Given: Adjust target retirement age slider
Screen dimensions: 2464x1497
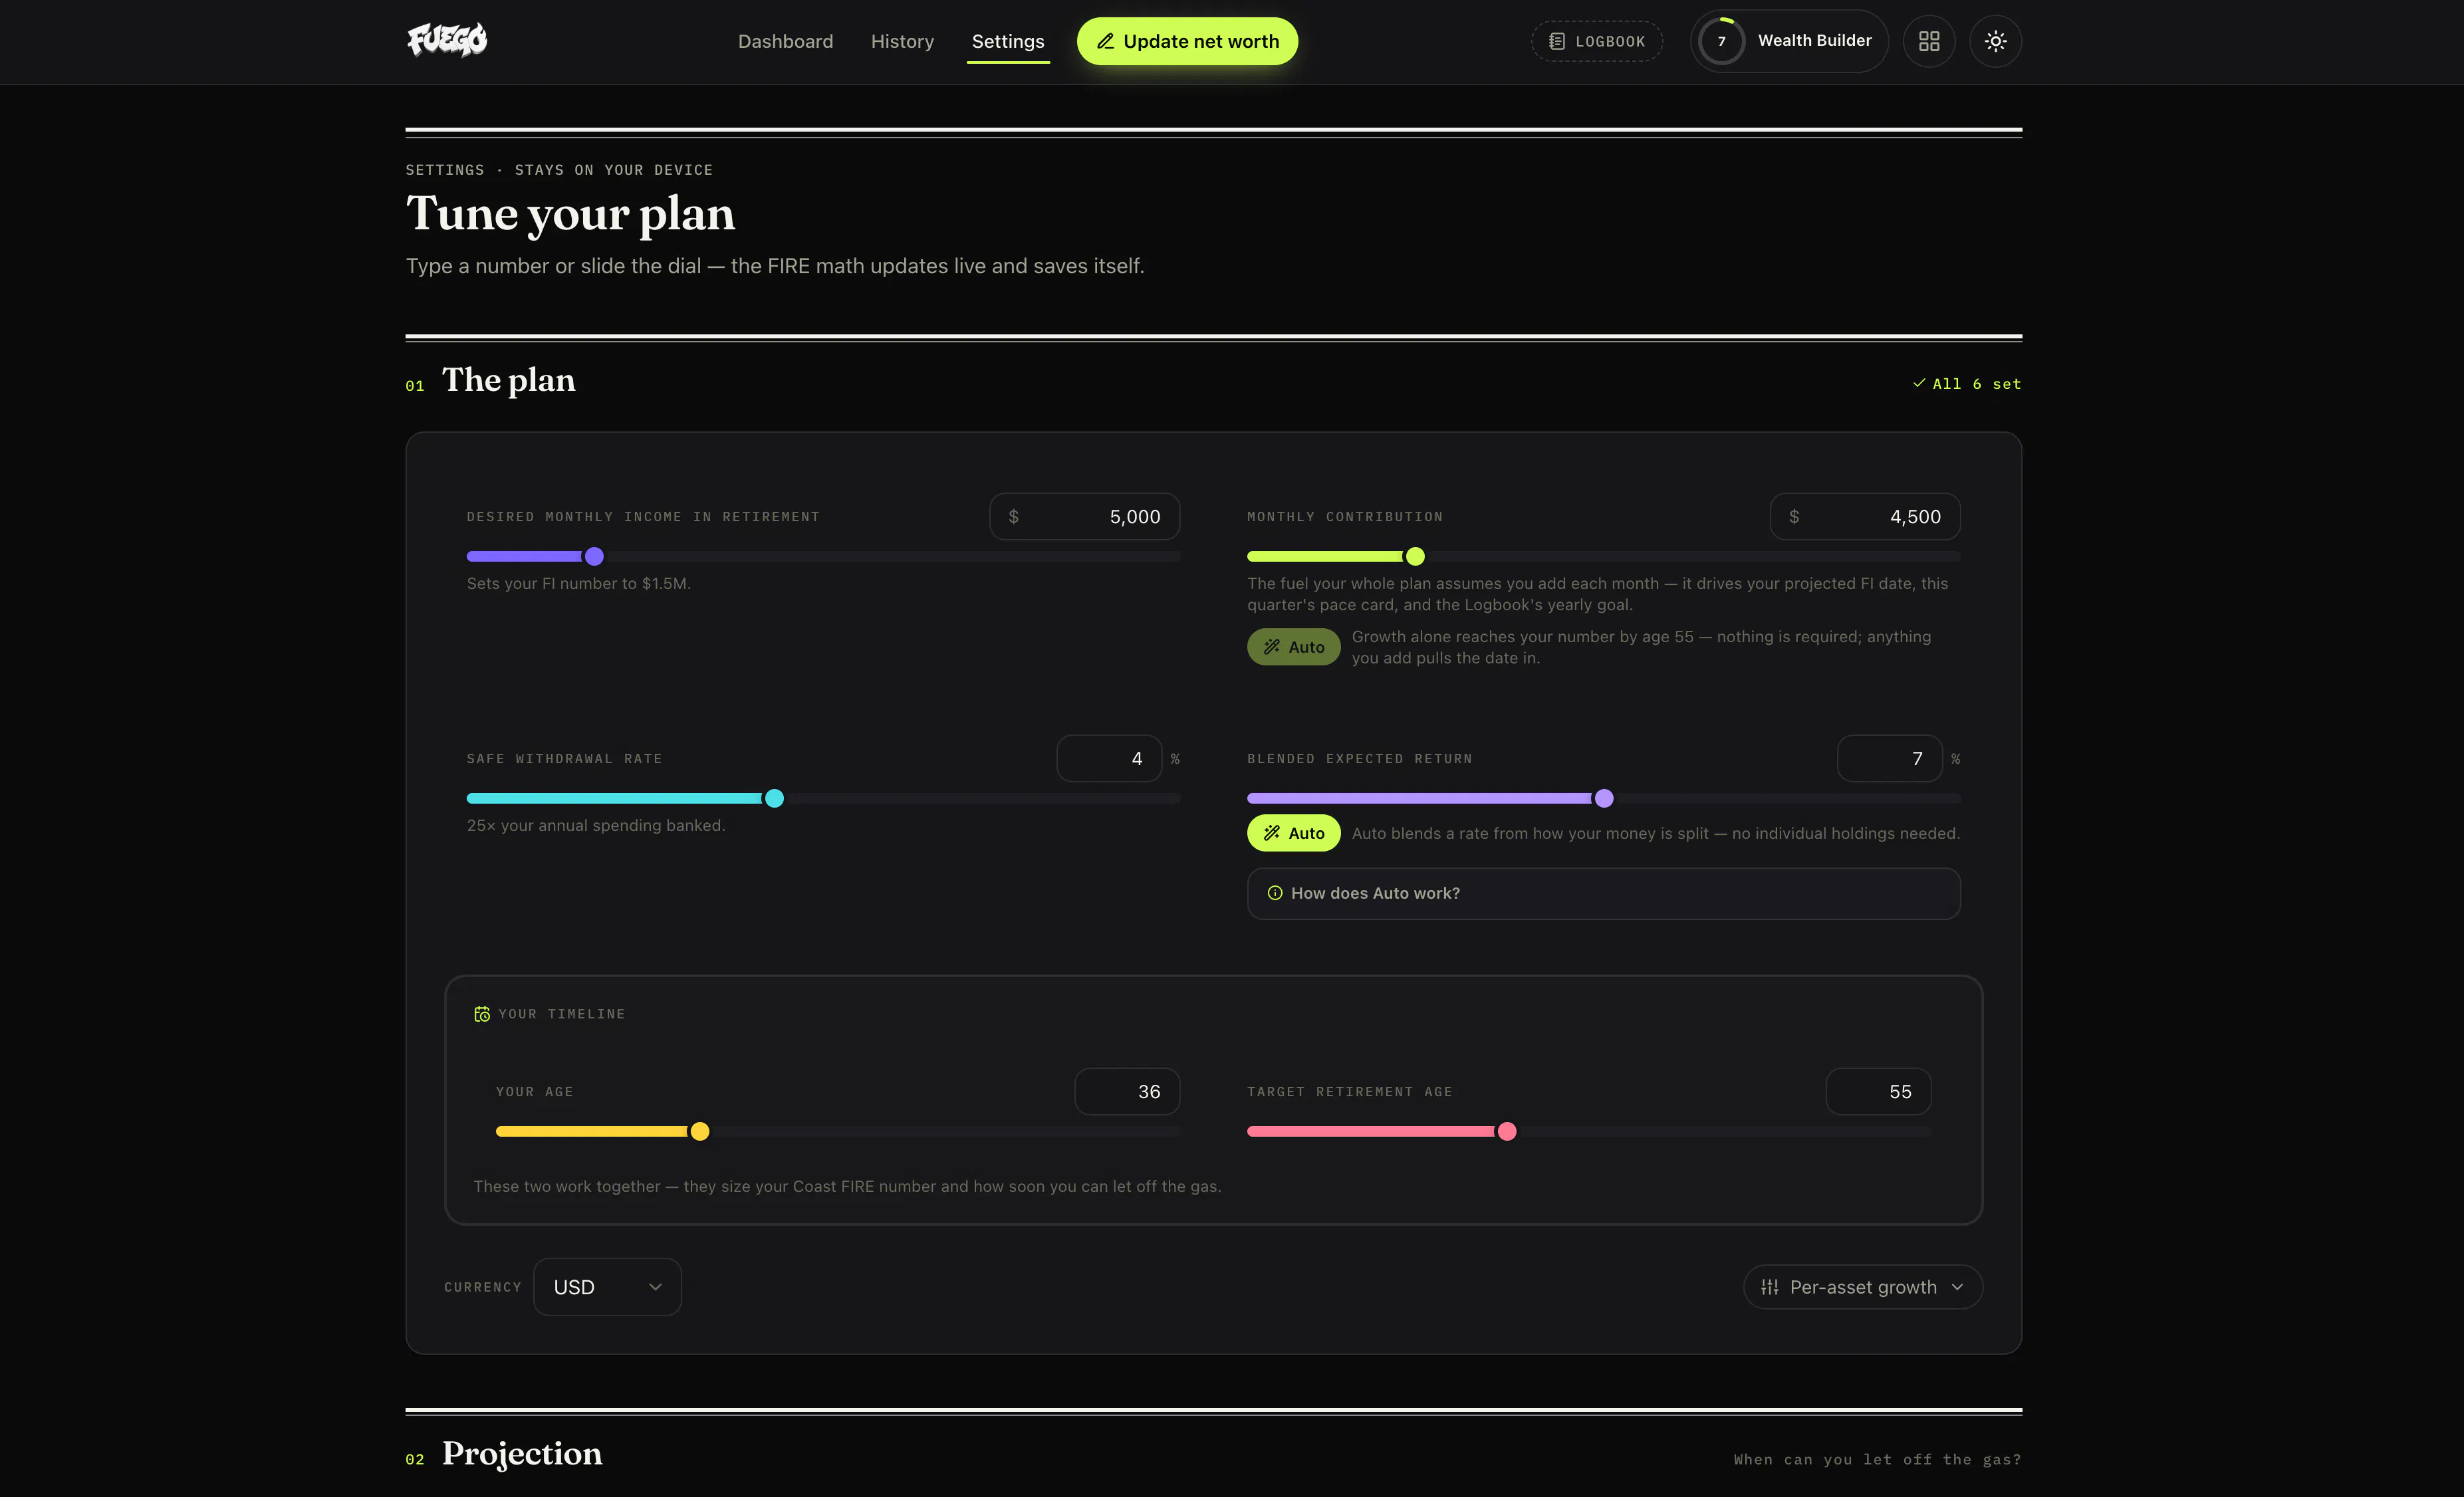Looking at the screenshot, I should tap(1507, 1131).
